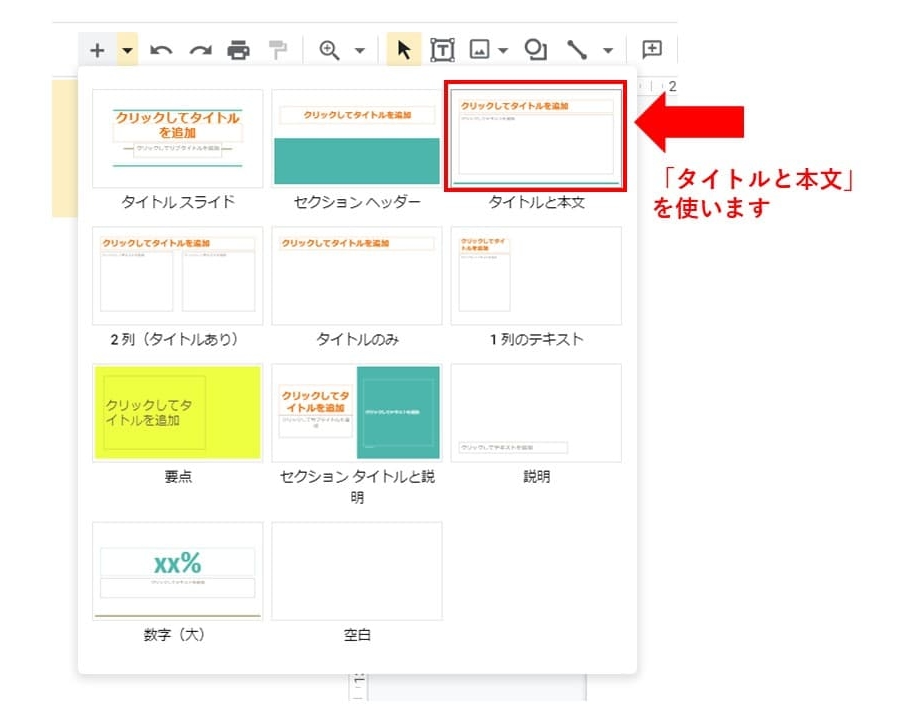Click the add comment icon
The width and height of the screenshot is (905, 720).
pos(652,50)
